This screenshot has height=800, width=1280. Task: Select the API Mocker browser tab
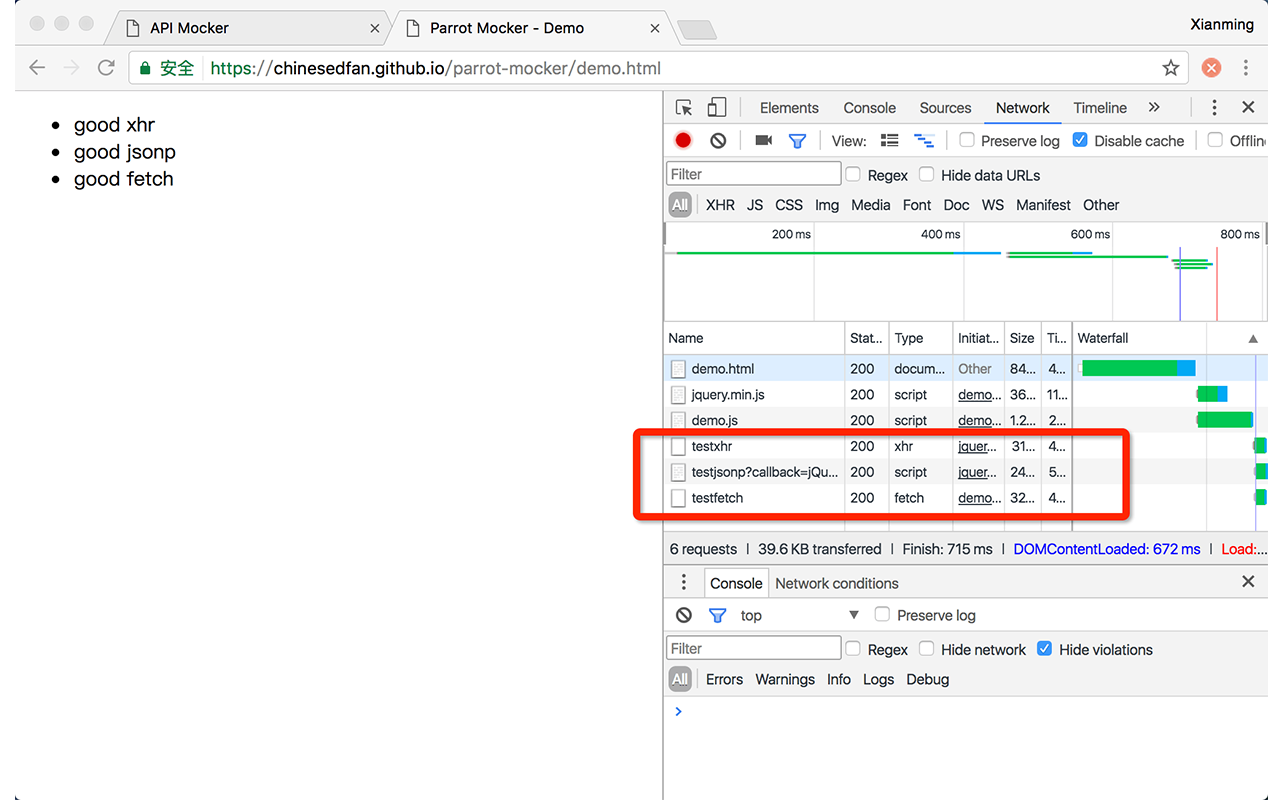pyautogui.click(x=248, y=28)
